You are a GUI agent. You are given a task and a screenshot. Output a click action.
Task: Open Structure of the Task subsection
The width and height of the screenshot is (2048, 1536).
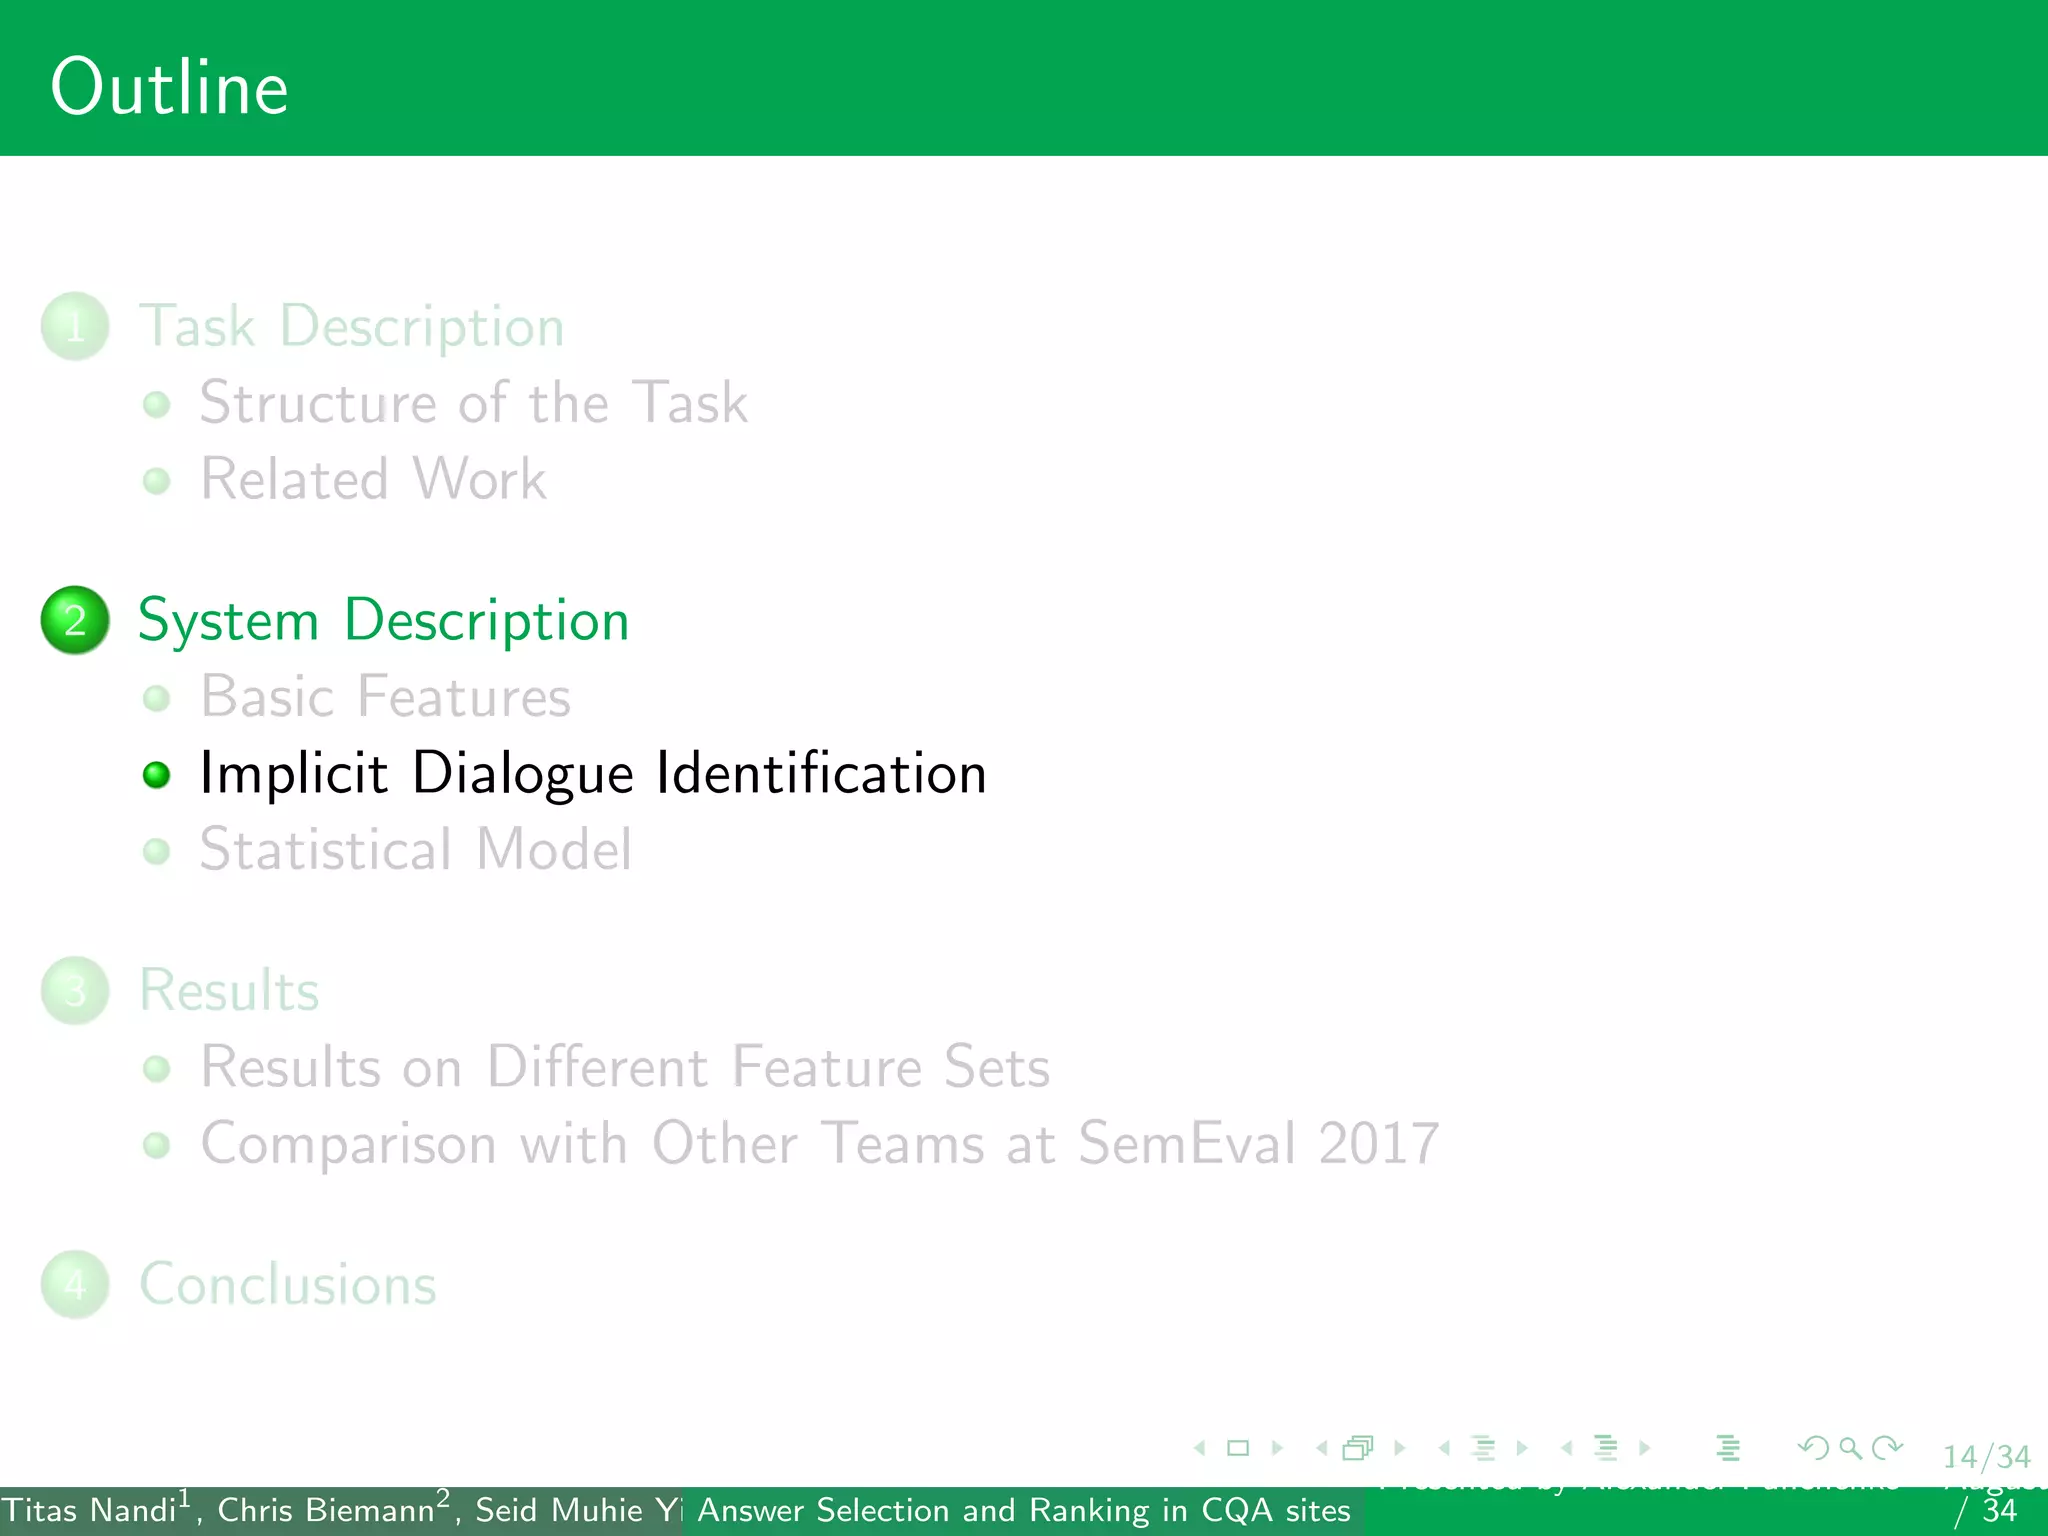(x=474, y=402)
